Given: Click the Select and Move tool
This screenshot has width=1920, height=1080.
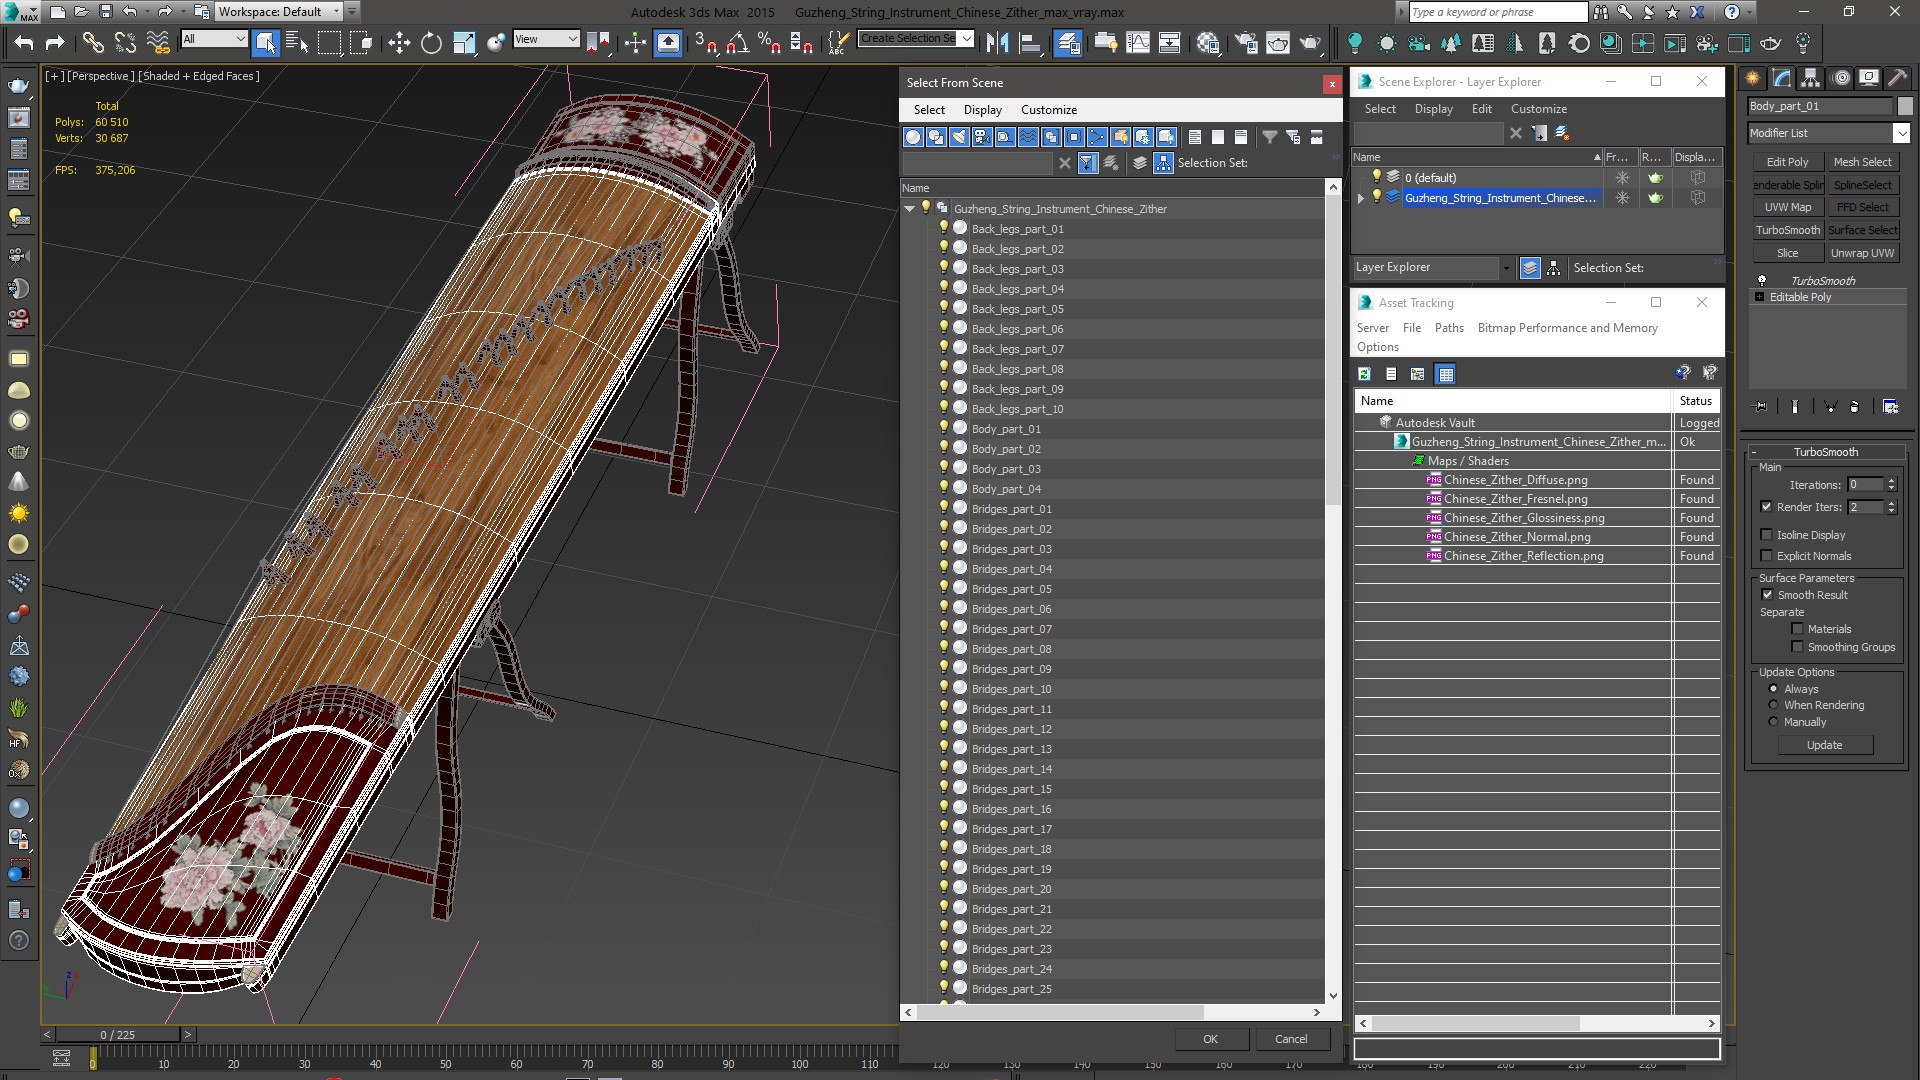Looking at the screenshot, I should [399, 42].
